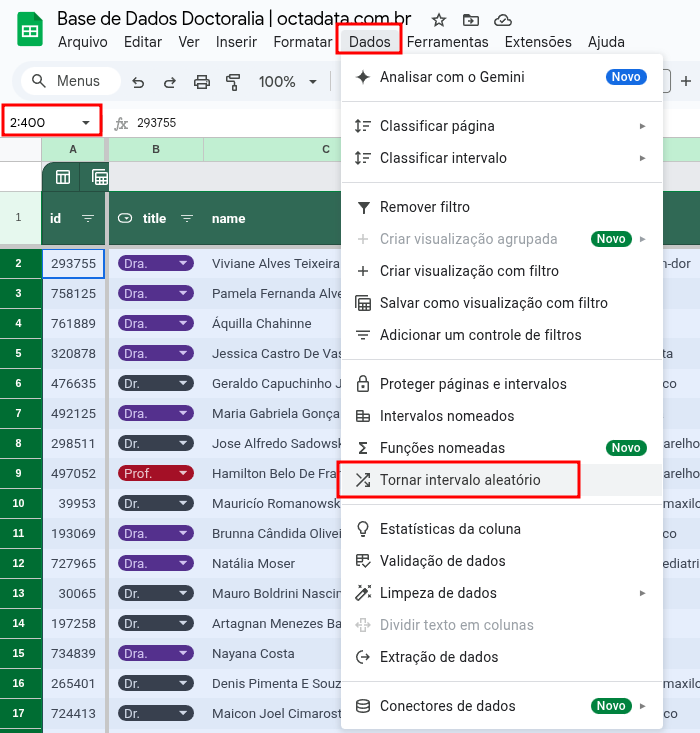Open the Extensões menu

click(538, 42)
